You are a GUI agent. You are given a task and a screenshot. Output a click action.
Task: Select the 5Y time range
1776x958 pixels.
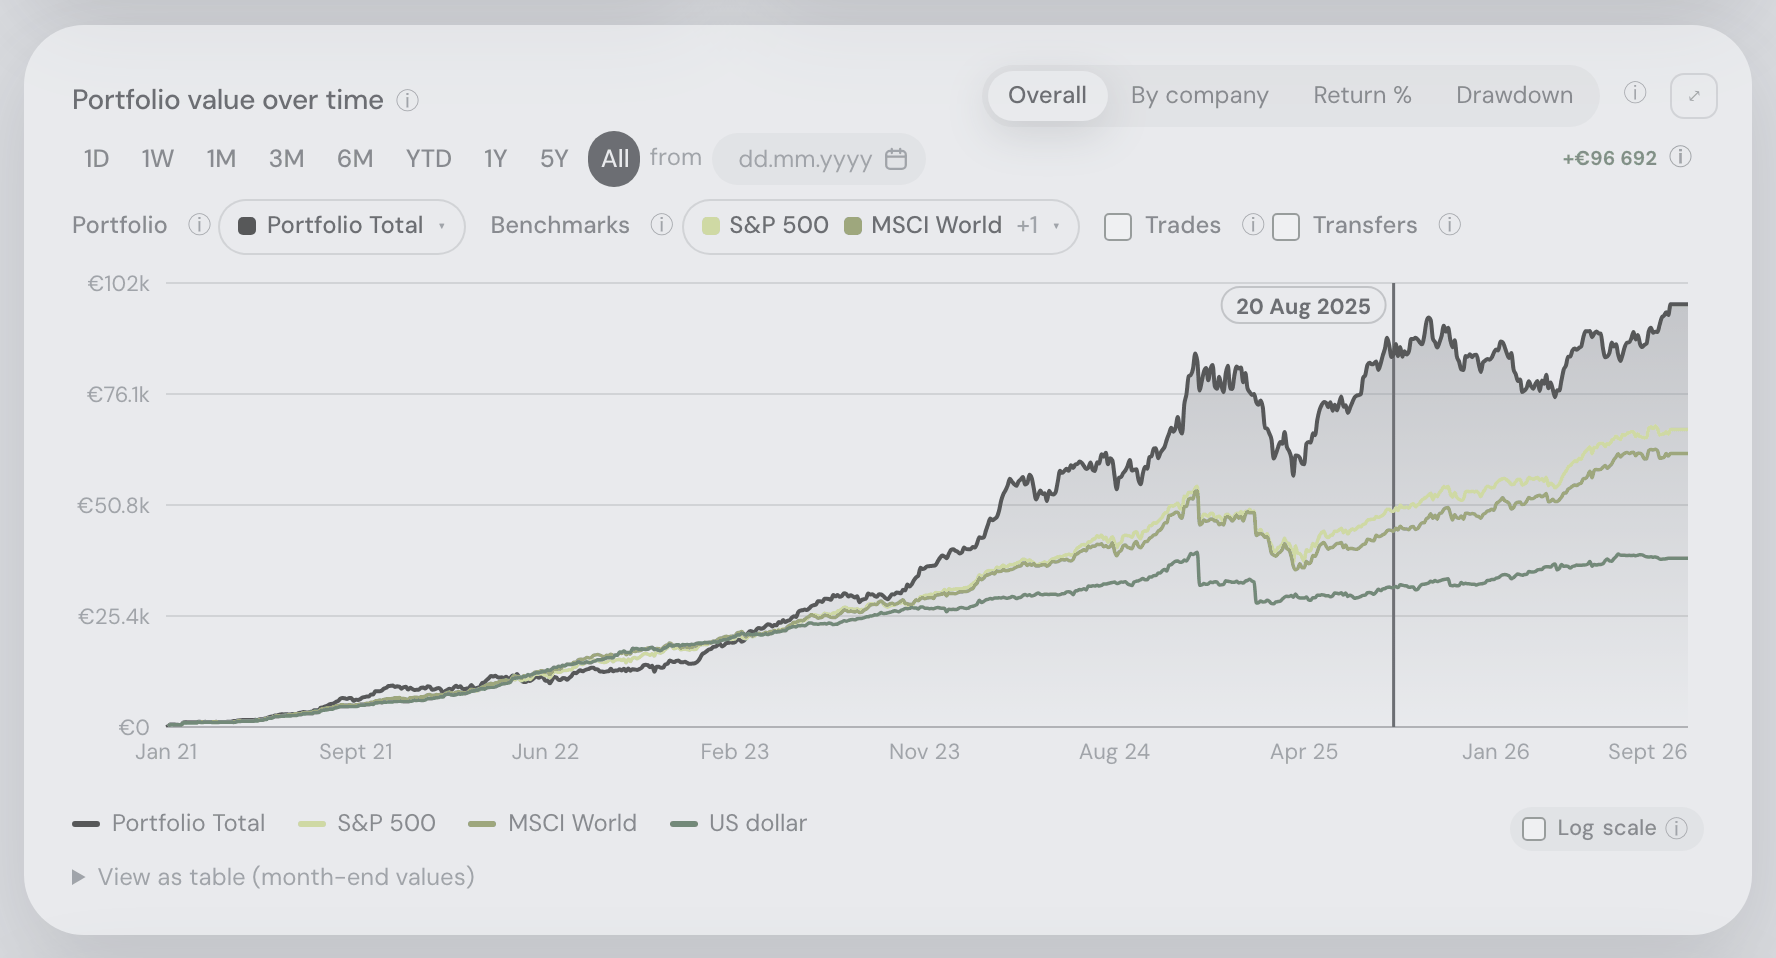point(554,159)
